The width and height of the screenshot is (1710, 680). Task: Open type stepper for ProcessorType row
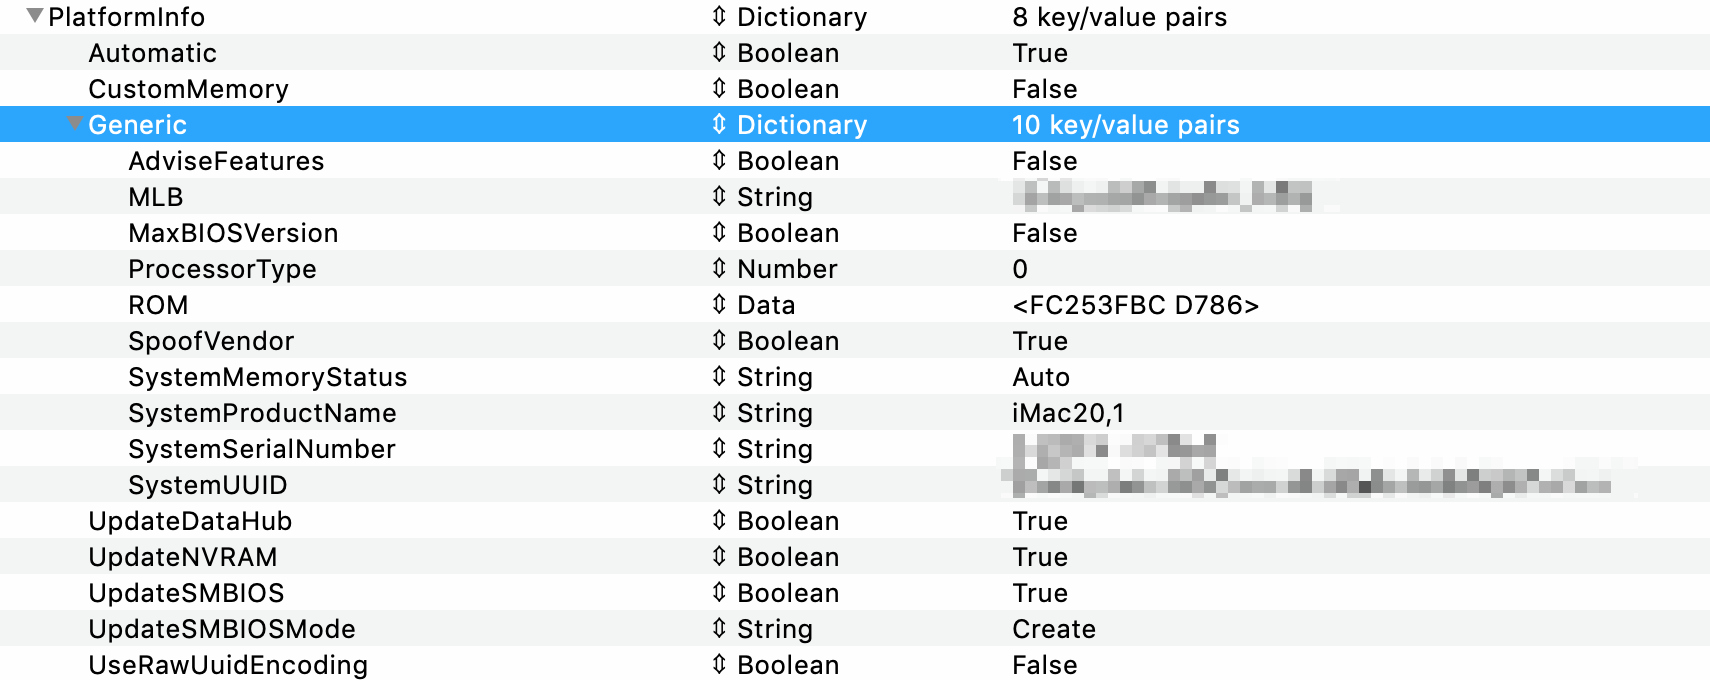(x=719, y=268)
